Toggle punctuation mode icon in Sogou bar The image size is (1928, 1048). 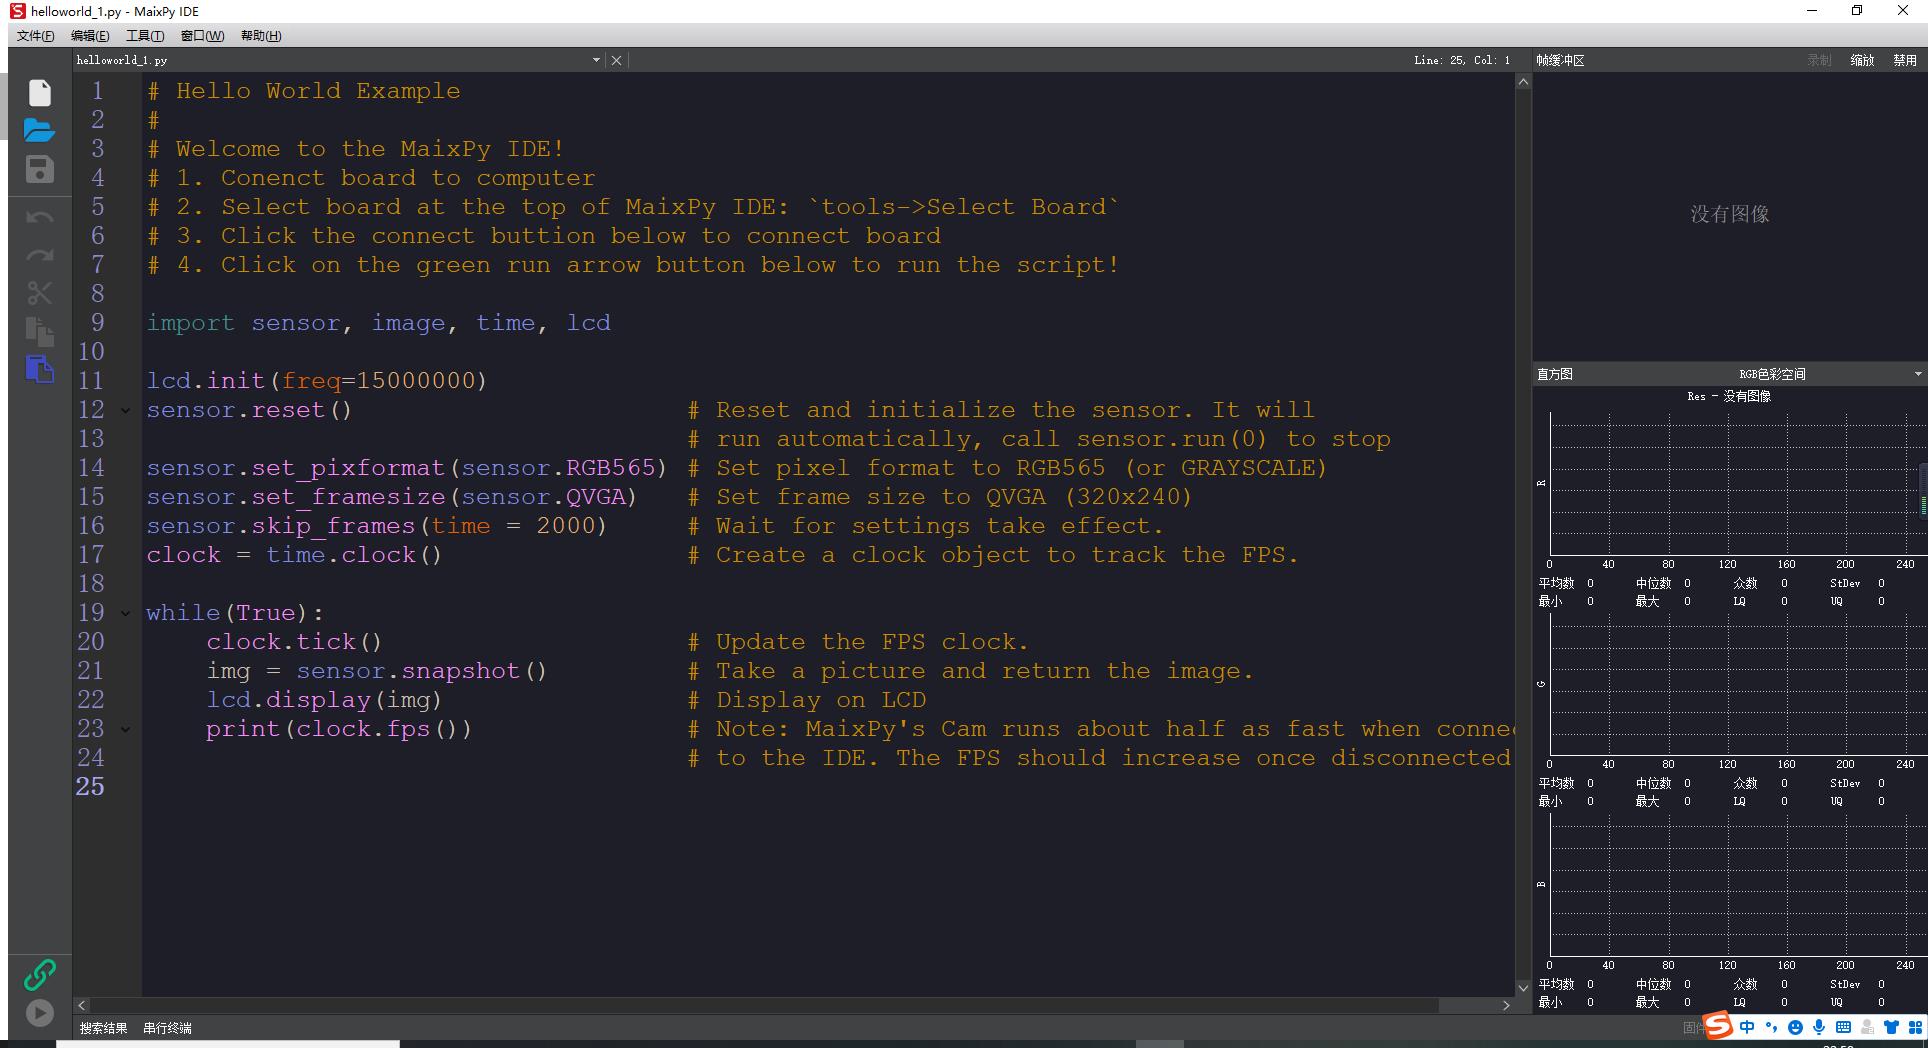1772,1027
